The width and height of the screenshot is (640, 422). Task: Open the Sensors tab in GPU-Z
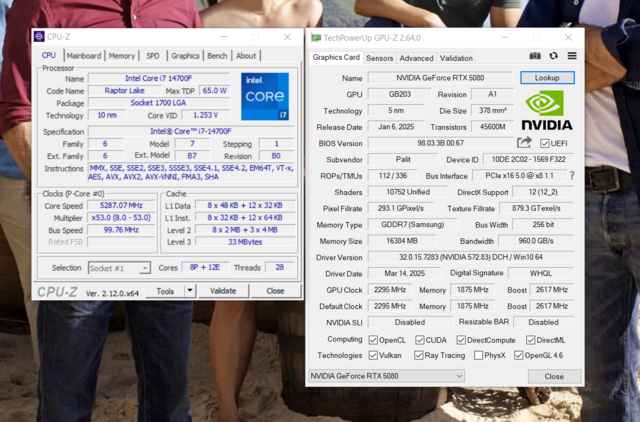[x=379, y=58]
